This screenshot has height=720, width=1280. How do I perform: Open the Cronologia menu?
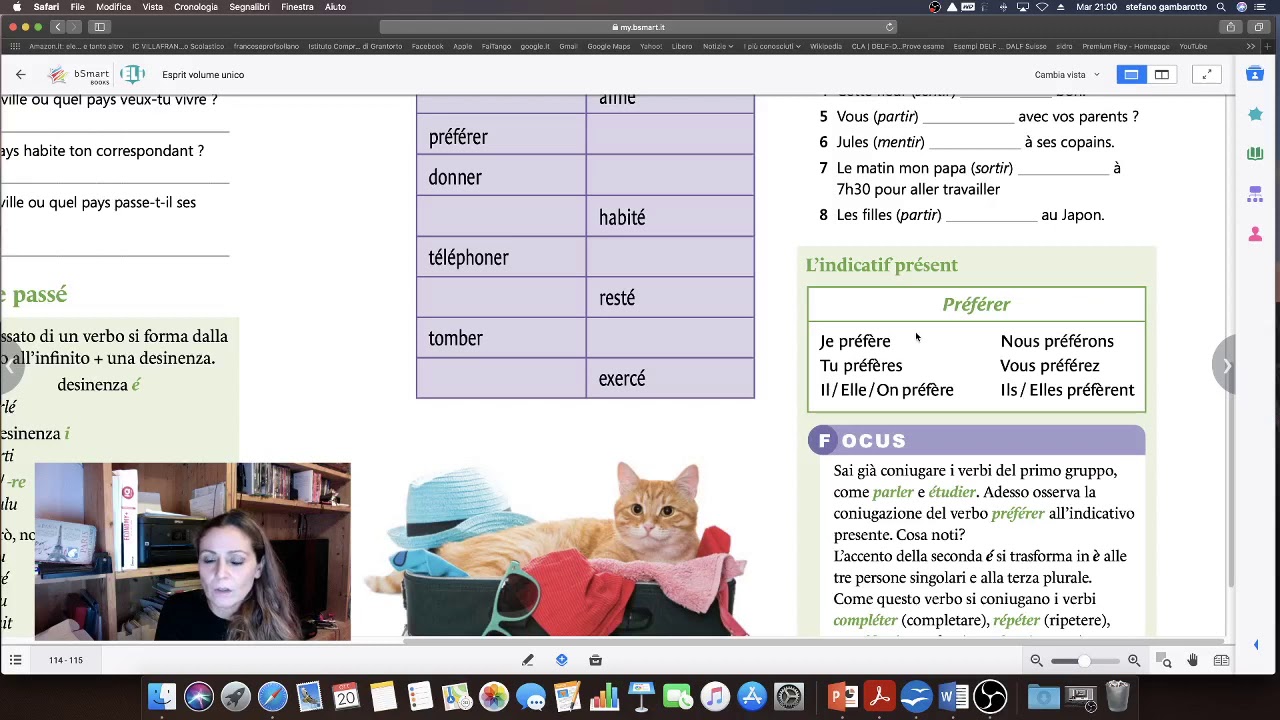coord(195,7)
